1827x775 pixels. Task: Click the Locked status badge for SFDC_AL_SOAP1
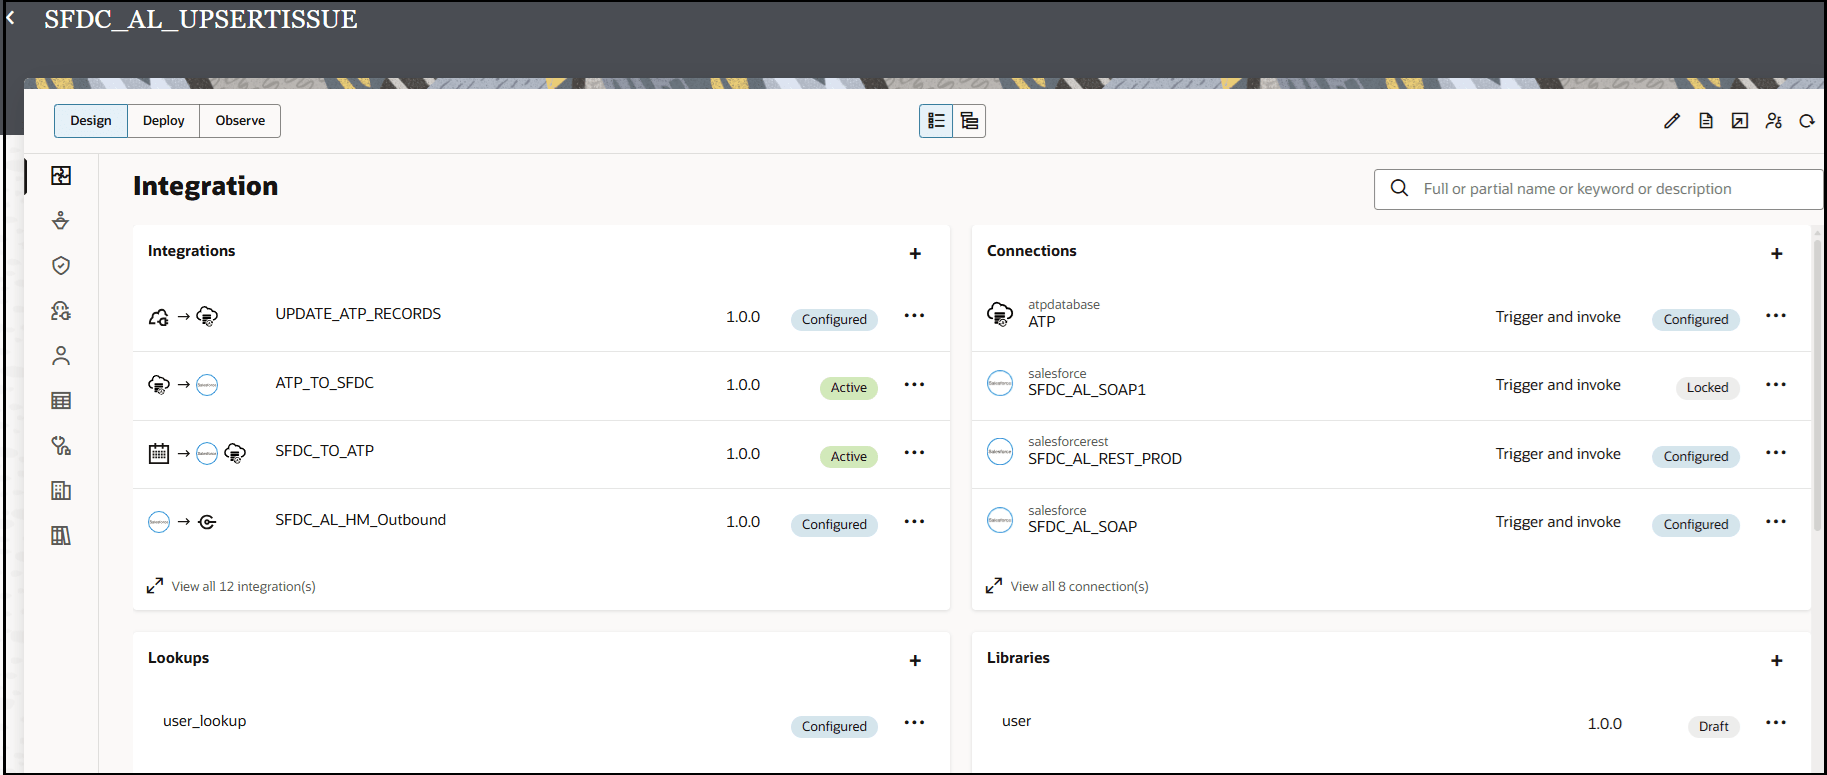1707,388
